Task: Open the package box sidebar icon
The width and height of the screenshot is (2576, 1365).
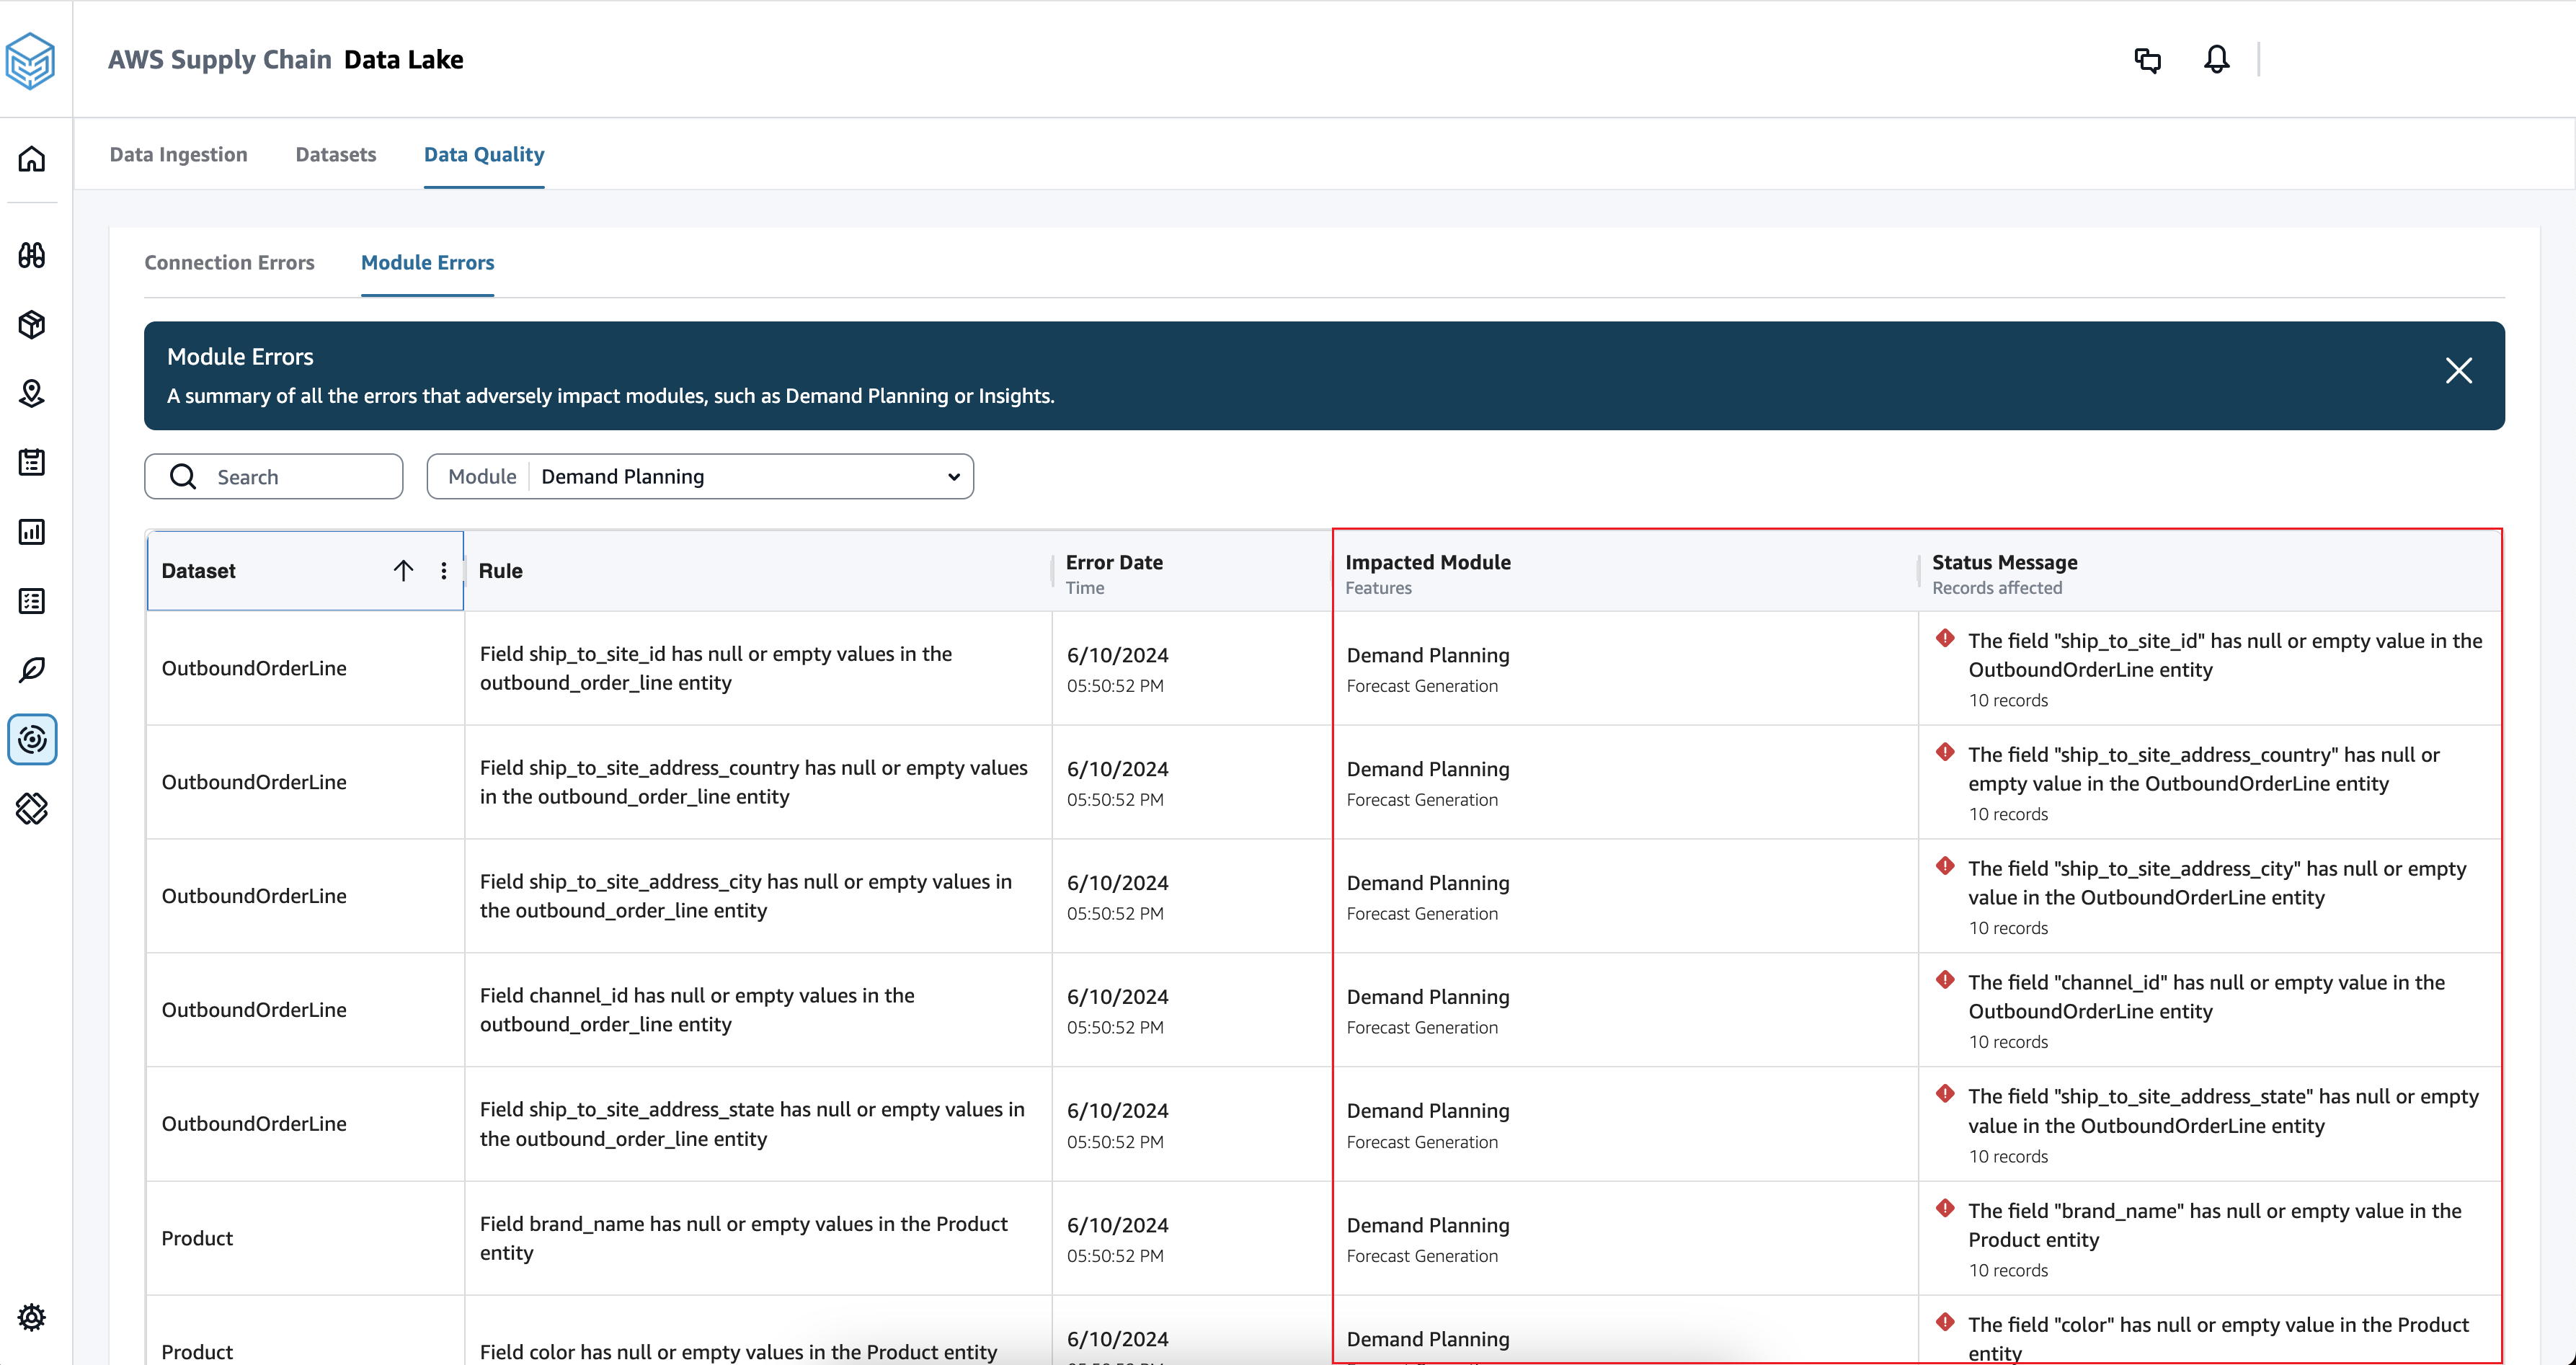Action: point(32,324)
